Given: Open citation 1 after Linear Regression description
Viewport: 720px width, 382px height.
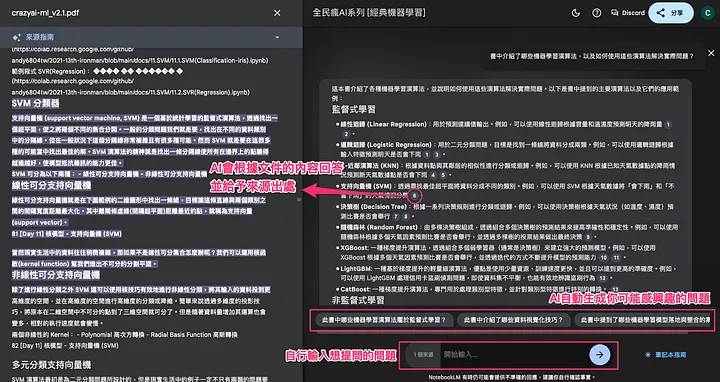Looking at the screenshot, I should 668,124.
